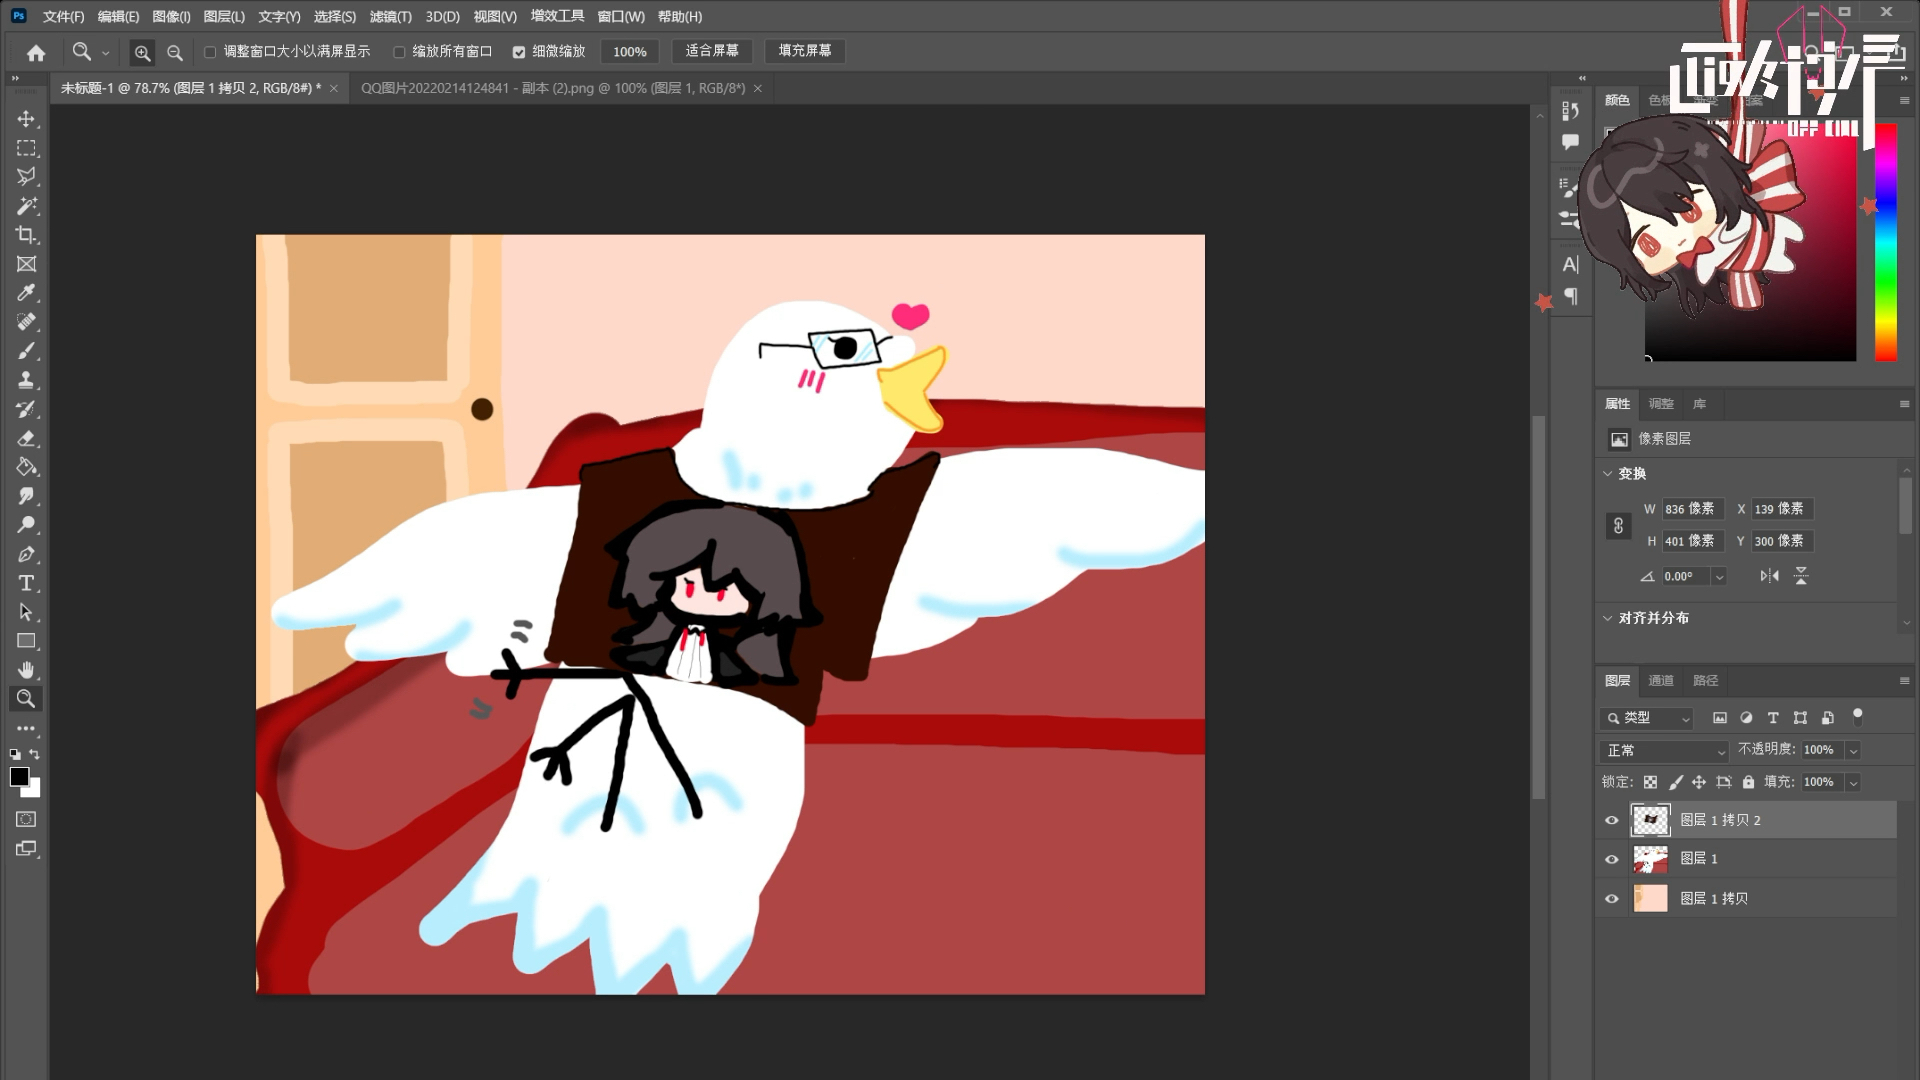This screenshot has height=1080, width=1920.
Task: Select the Crop tool
Action: (26, 235)
